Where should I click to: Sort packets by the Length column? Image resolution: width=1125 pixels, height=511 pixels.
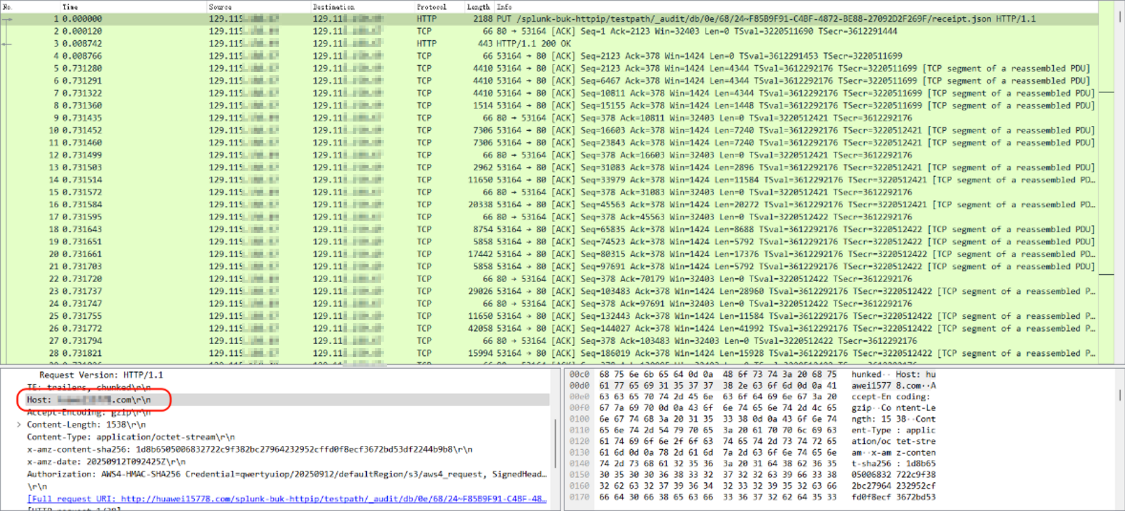478,7
